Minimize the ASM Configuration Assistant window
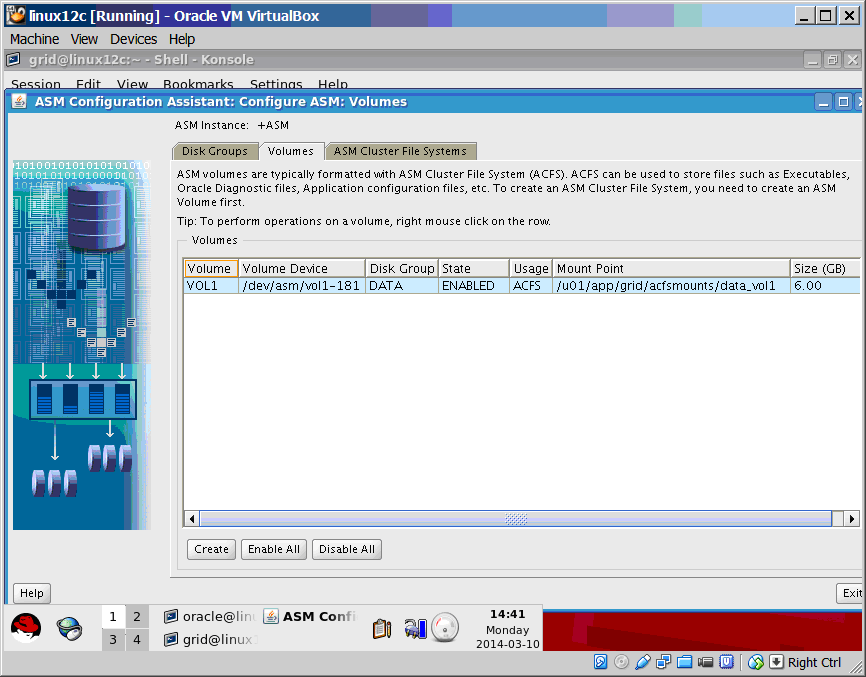This screenshot has width=866, height=677. 823,102
